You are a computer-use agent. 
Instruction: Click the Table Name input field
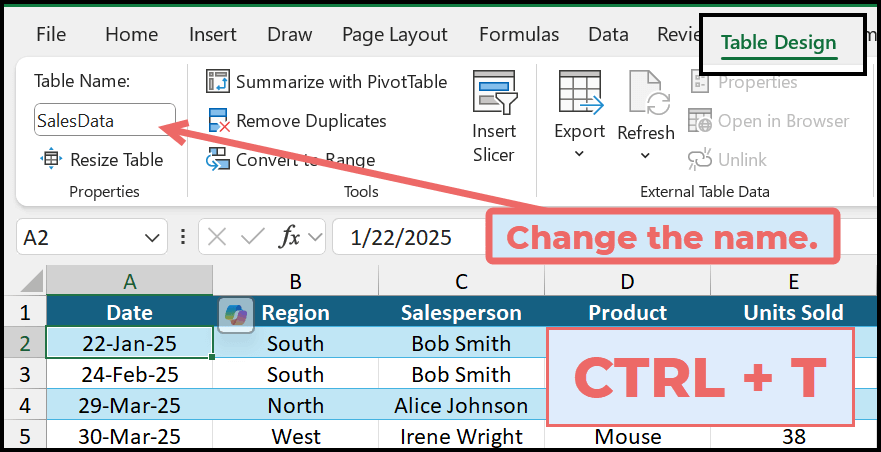click(x=104, y=121)
